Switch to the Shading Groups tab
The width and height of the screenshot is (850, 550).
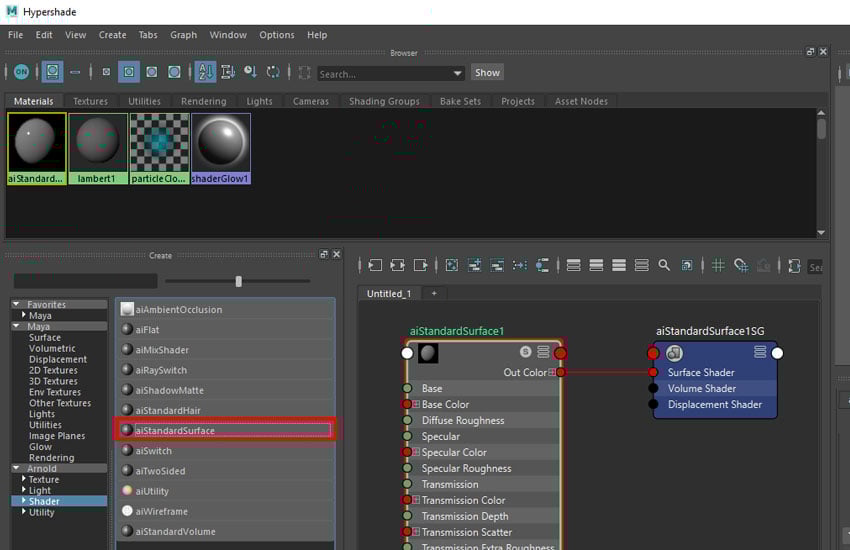point(384,101)
